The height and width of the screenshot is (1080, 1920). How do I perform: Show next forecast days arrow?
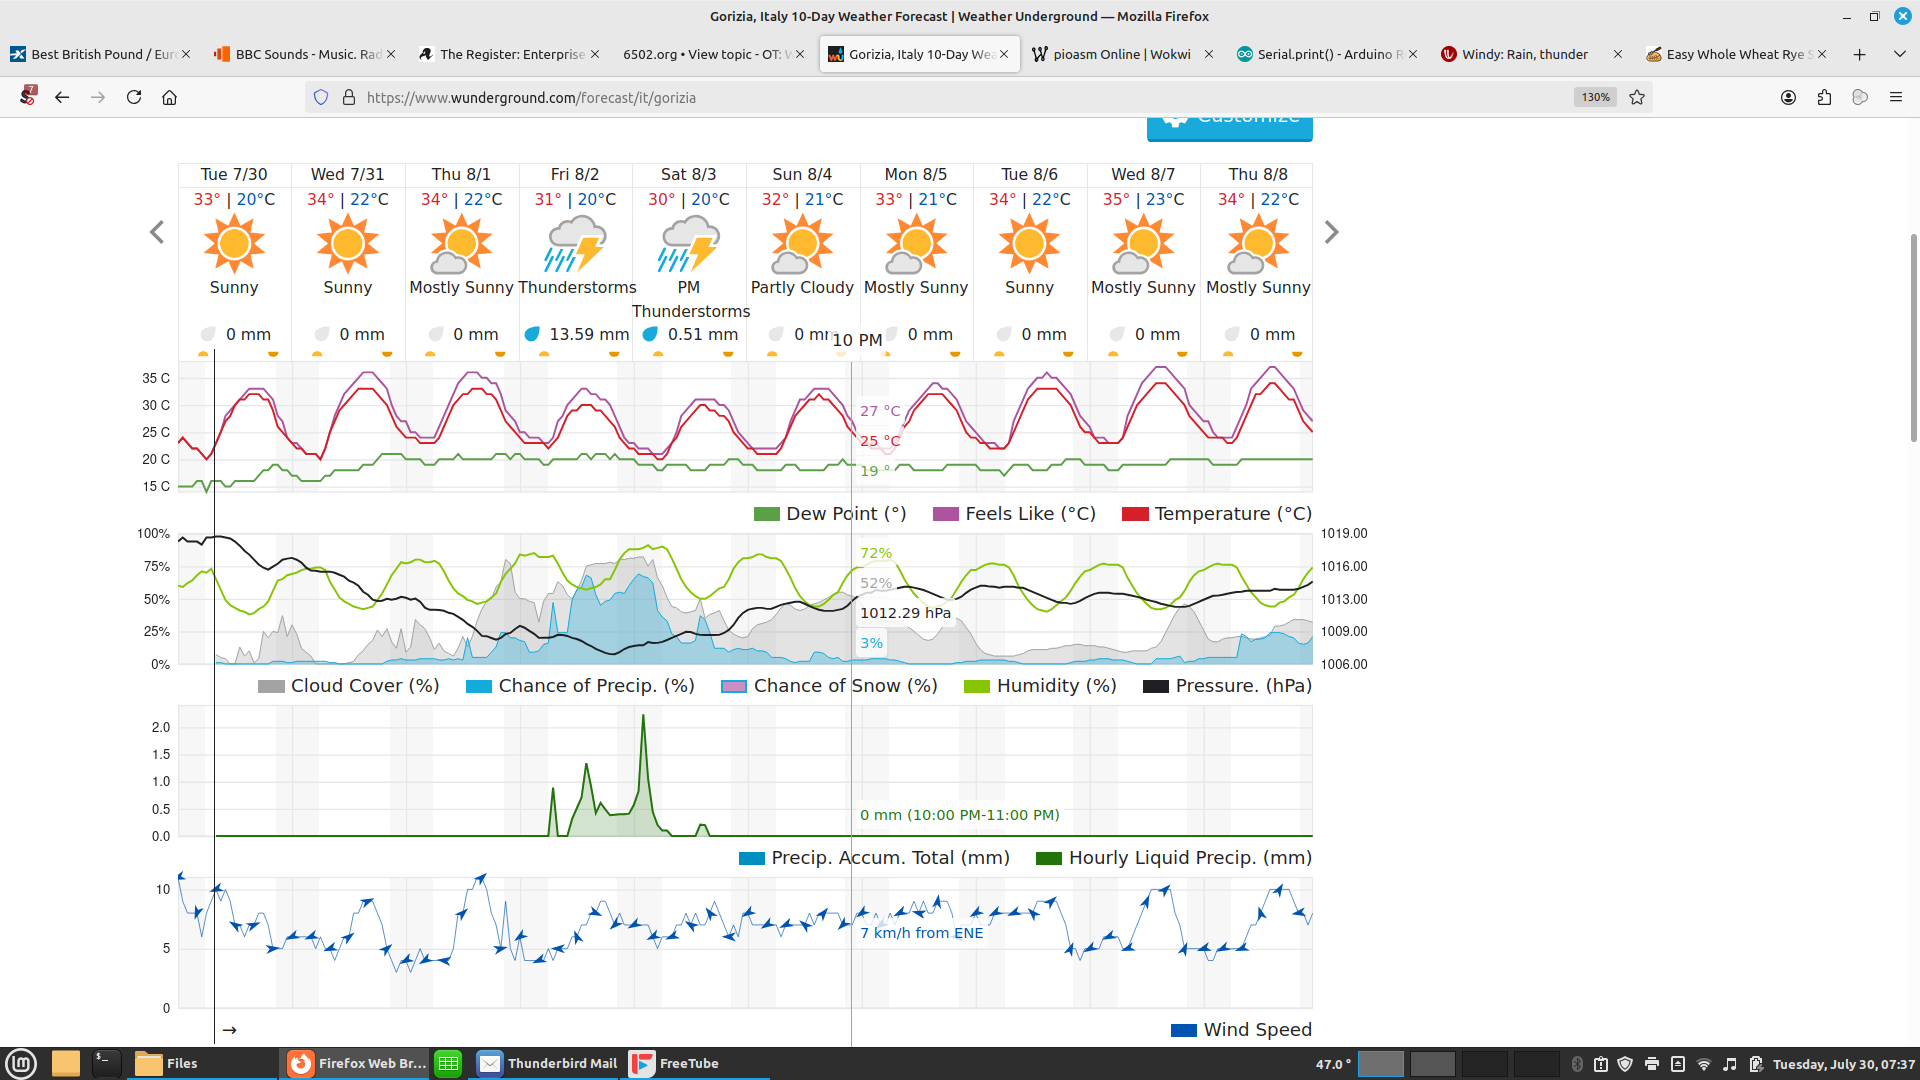[x=1331, y=233]
